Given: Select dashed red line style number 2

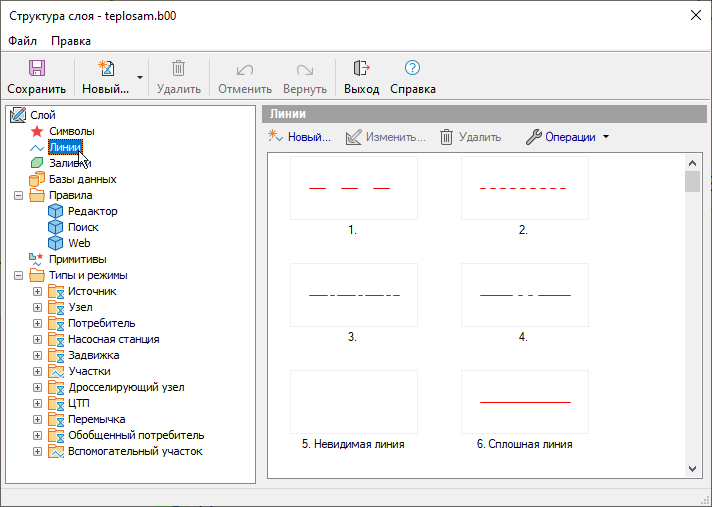Looking at the screenshot, I should coord(524,188).
